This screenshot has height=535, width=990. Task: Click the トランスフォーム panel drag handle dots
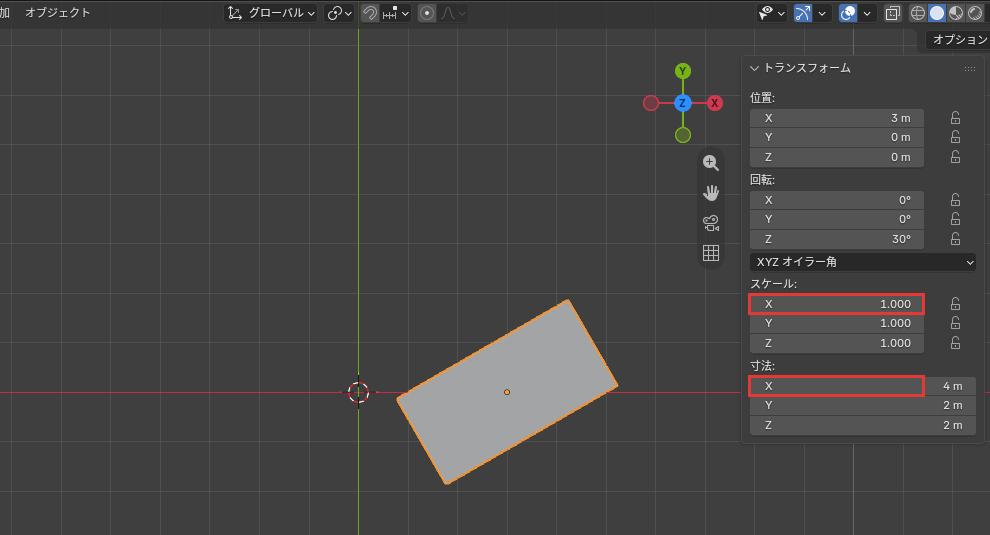coord(970,68)
